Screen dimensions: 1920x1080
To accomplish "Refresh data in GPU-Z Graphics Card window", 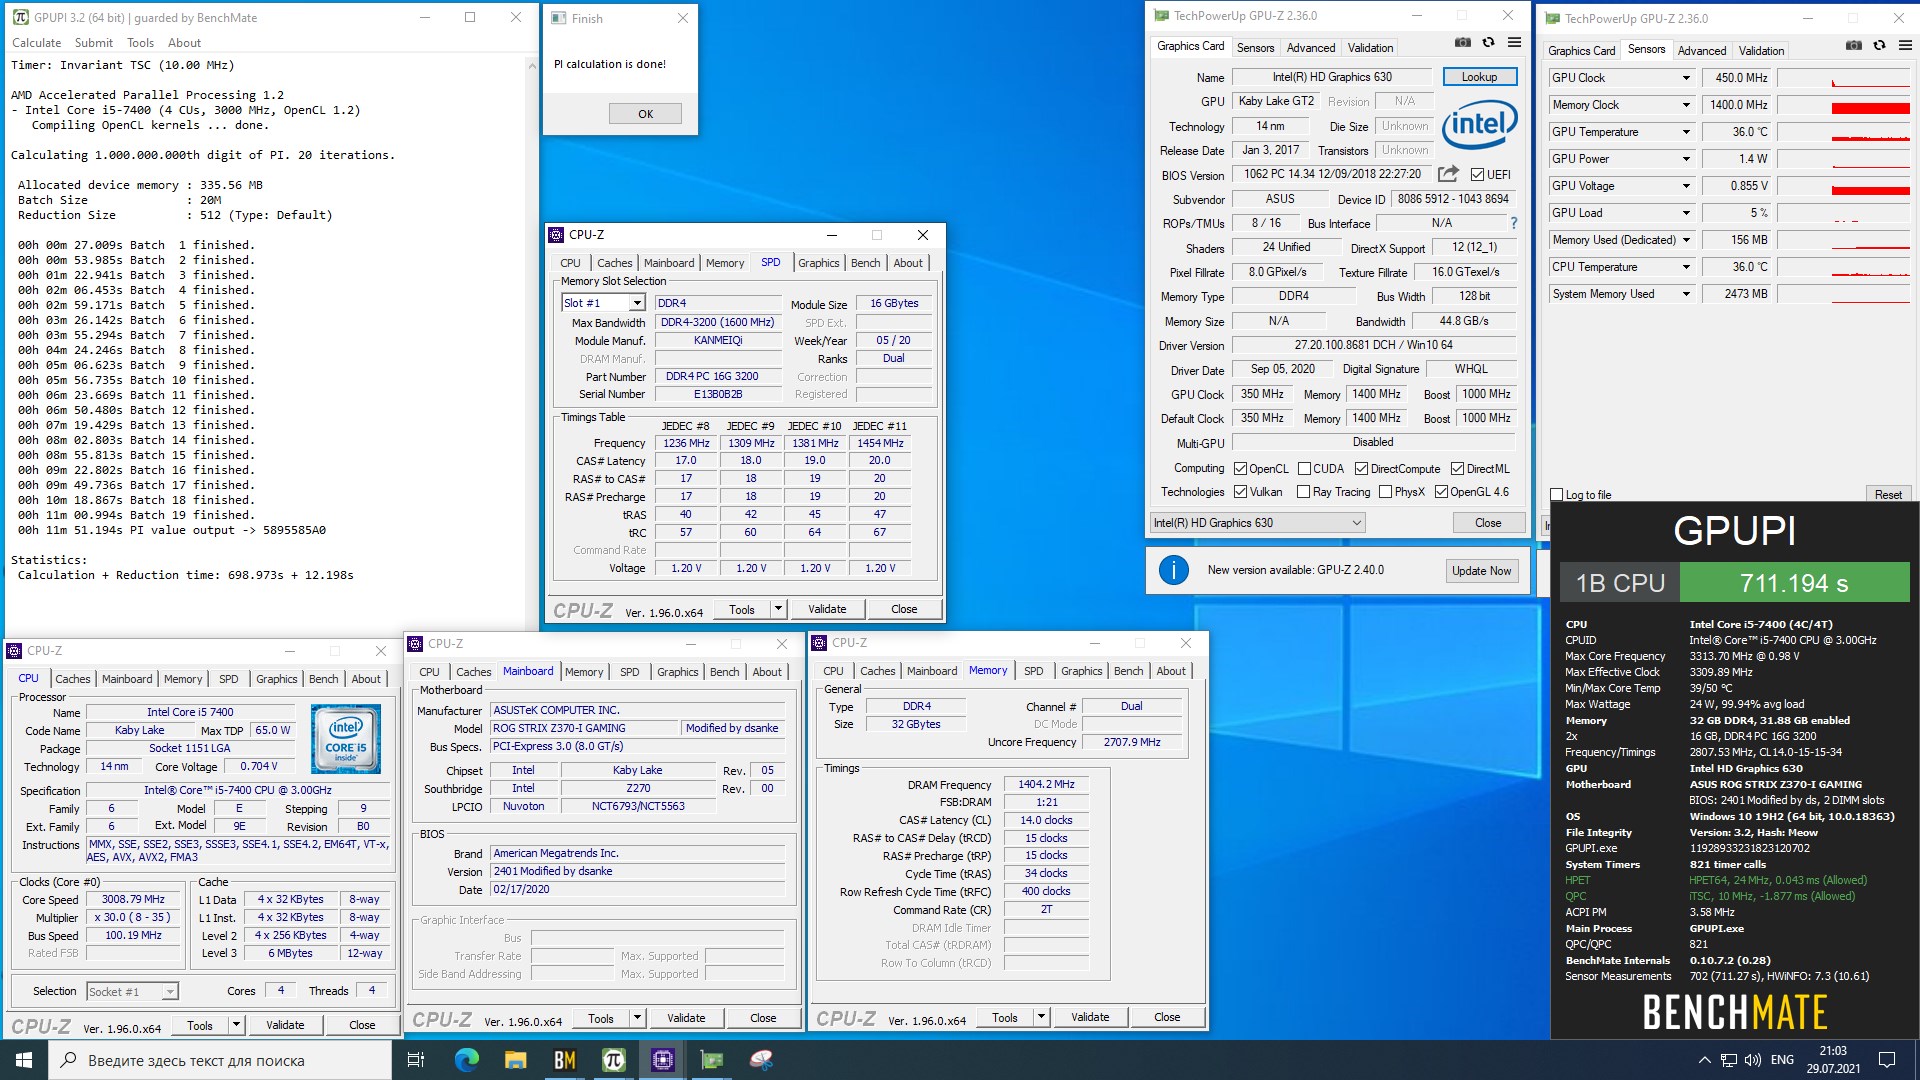I will pyautogui.click(x=1488, y=42).
